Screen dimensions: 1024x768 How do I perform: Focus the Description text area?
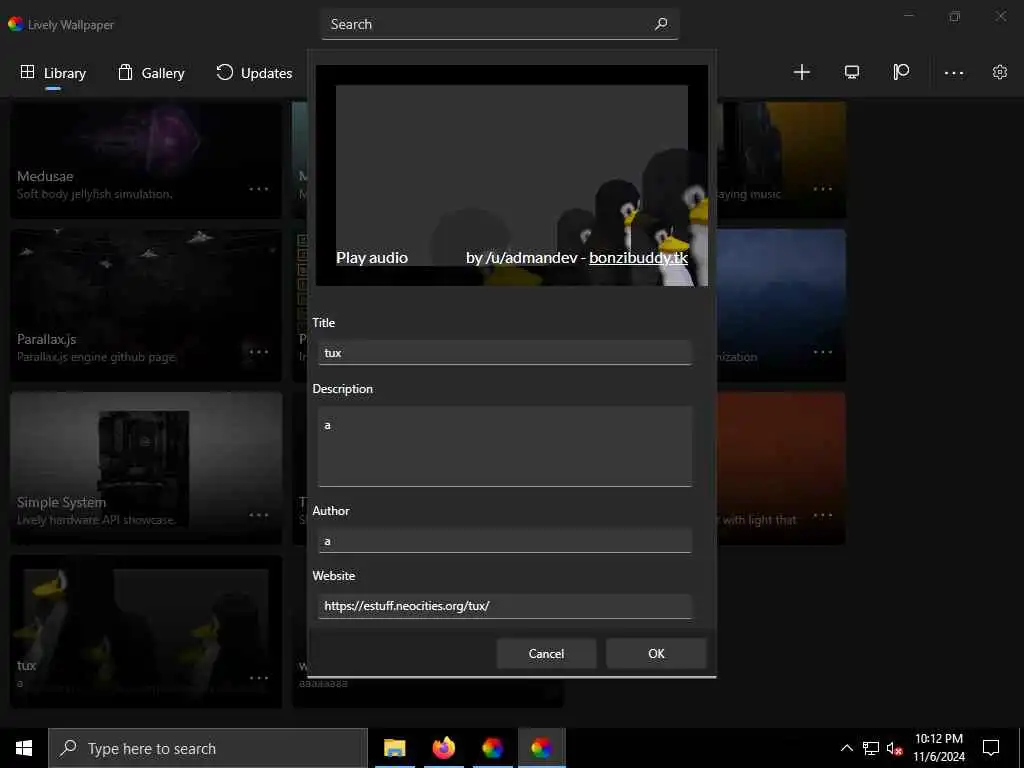pos(504,447)
